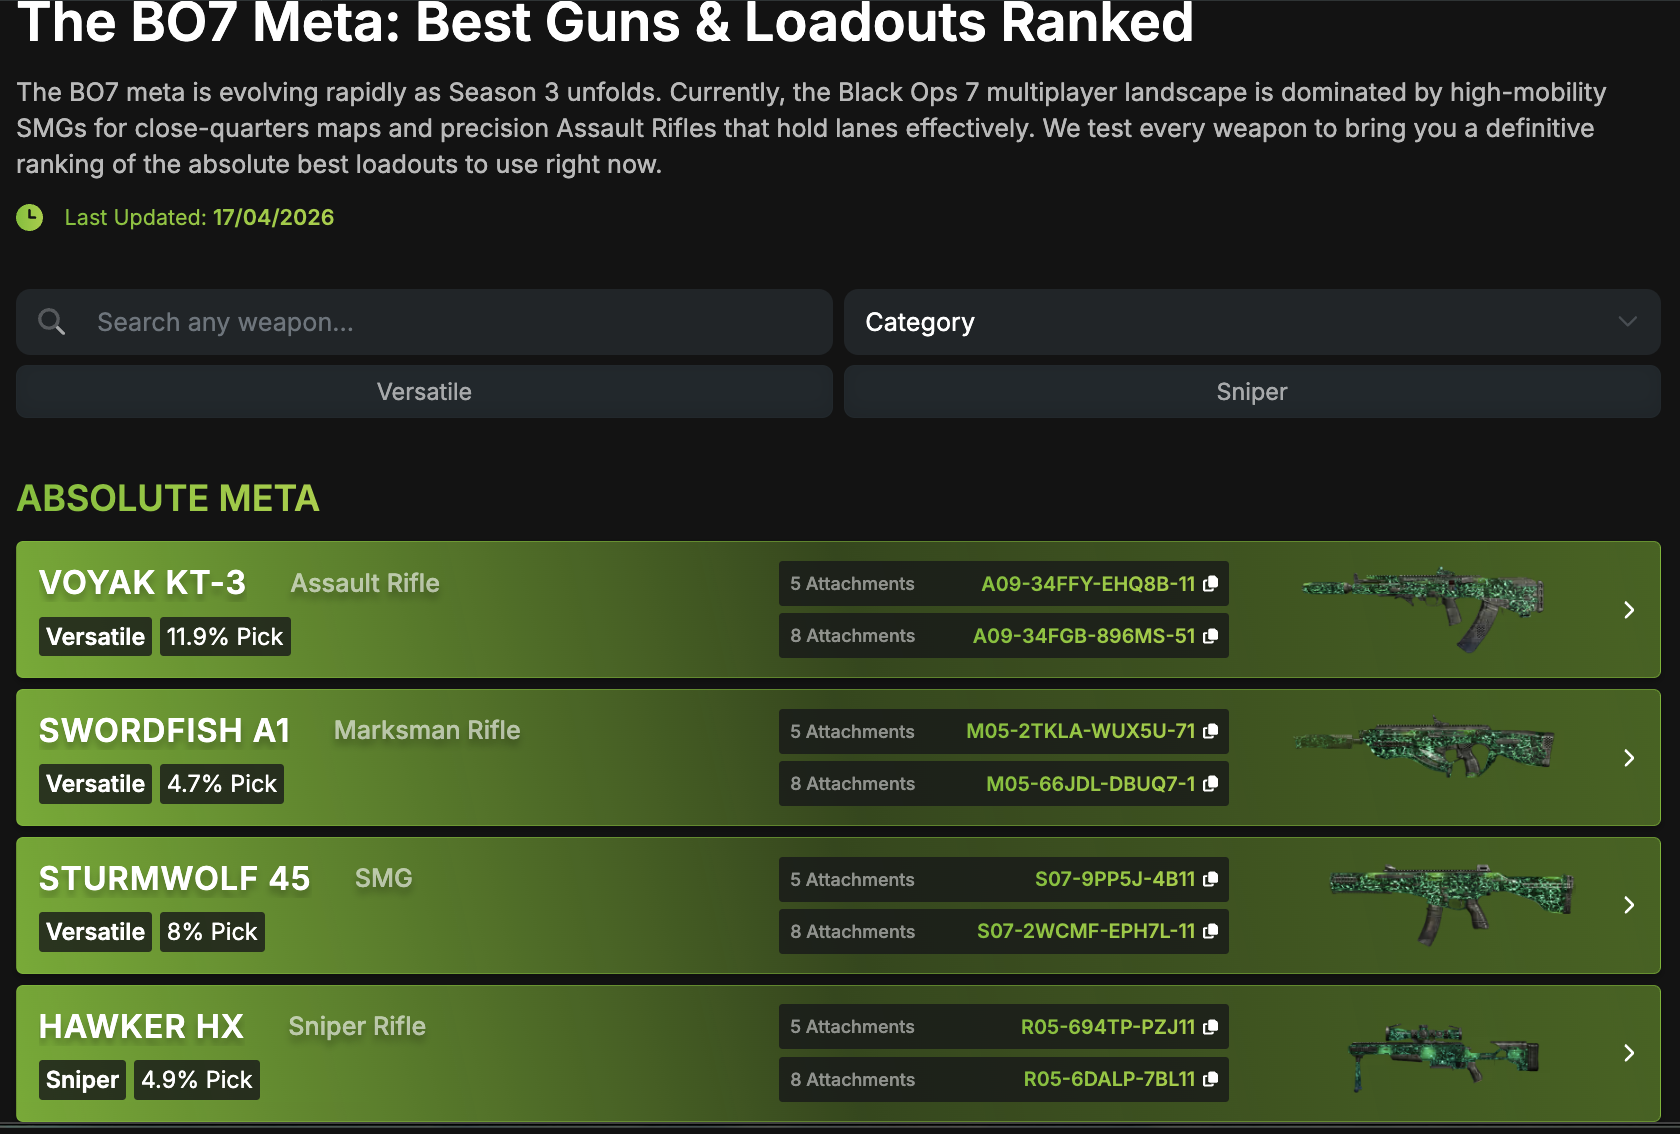Open the VOYAK KT-3 weapon title
Image resolution: width=1680 pixels, height=1134 pixels.
[x=142, y=583]
